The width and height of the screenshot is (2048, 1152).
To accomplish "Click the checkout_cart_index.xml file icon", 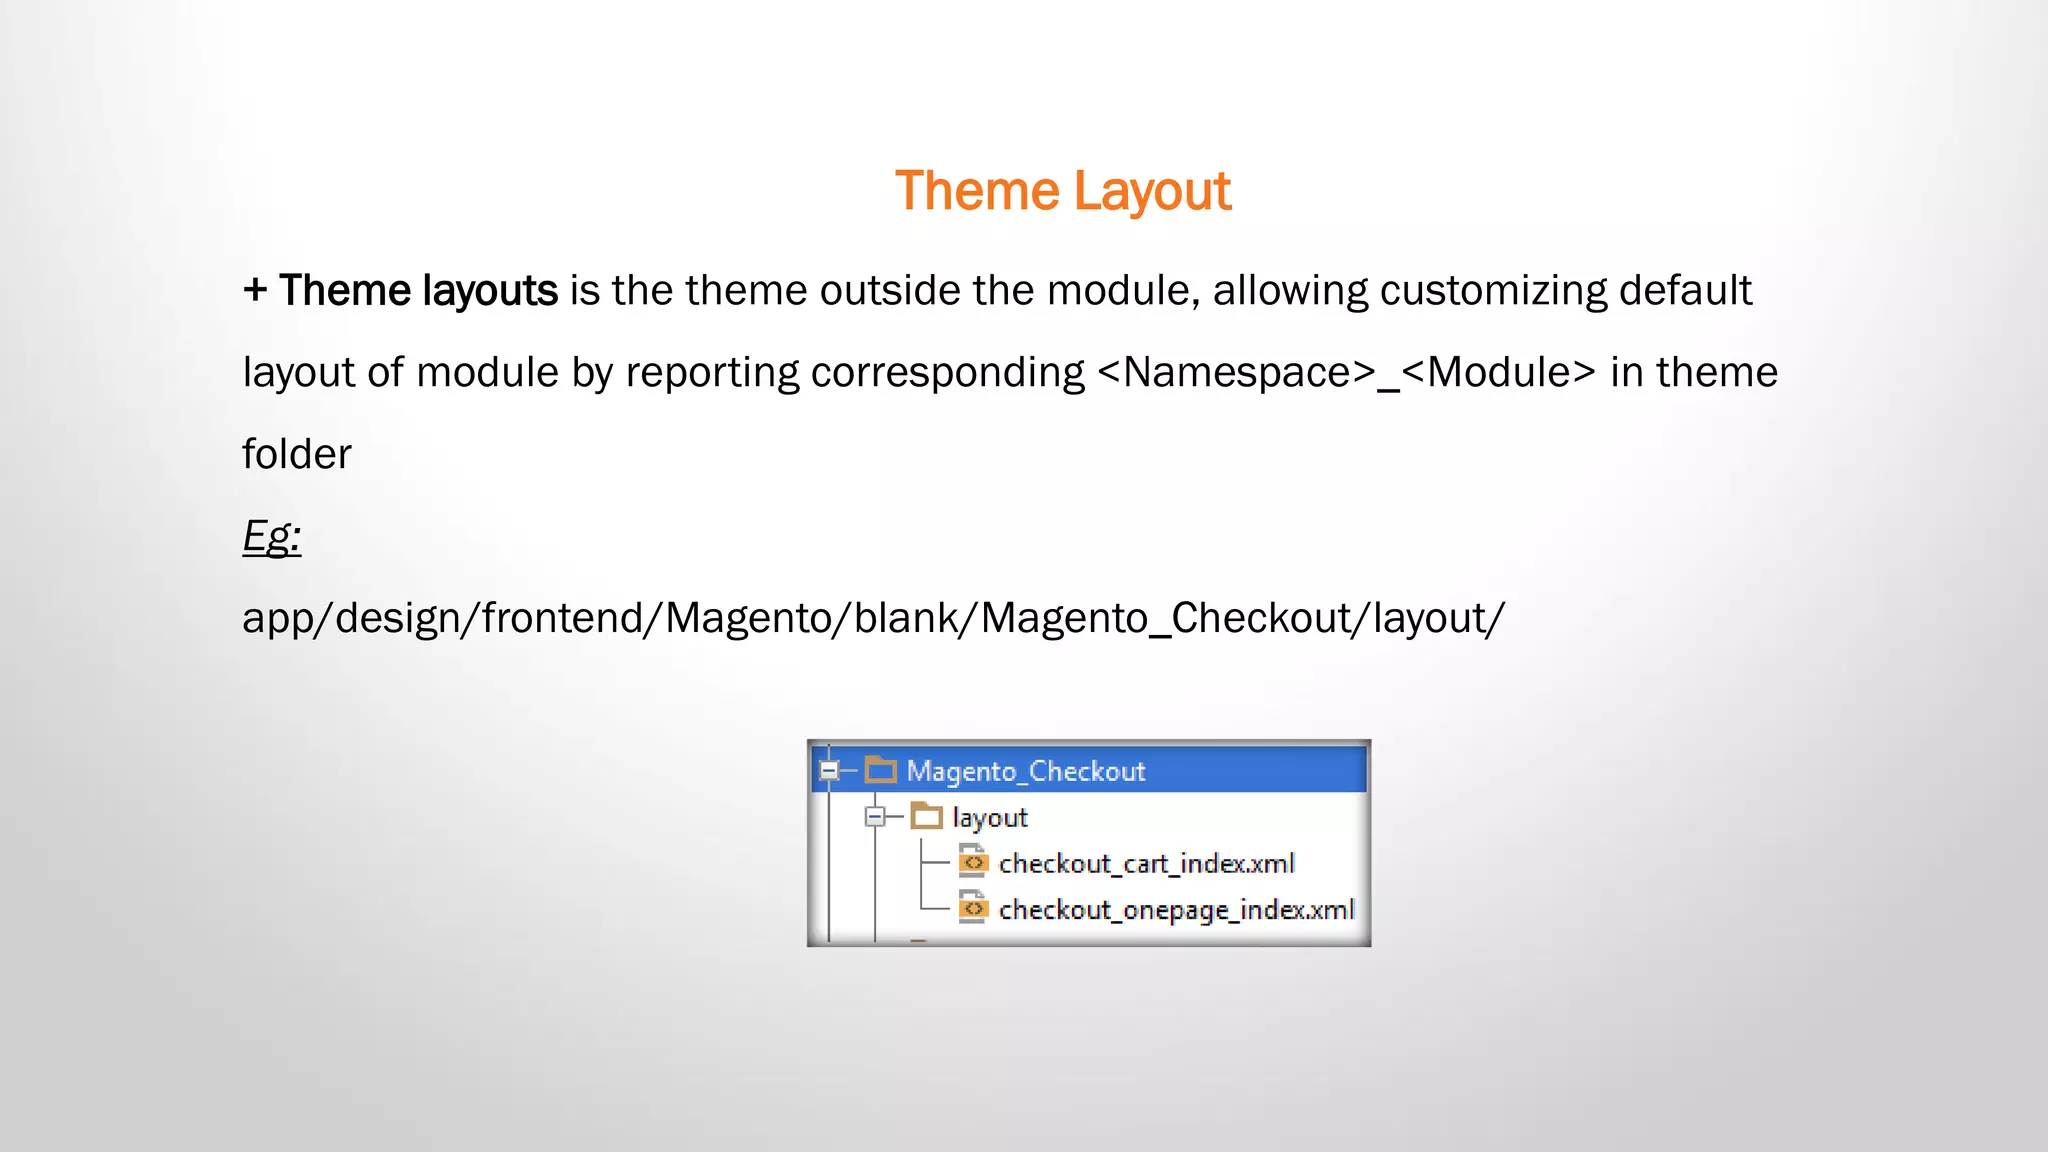I will (973, 860).
